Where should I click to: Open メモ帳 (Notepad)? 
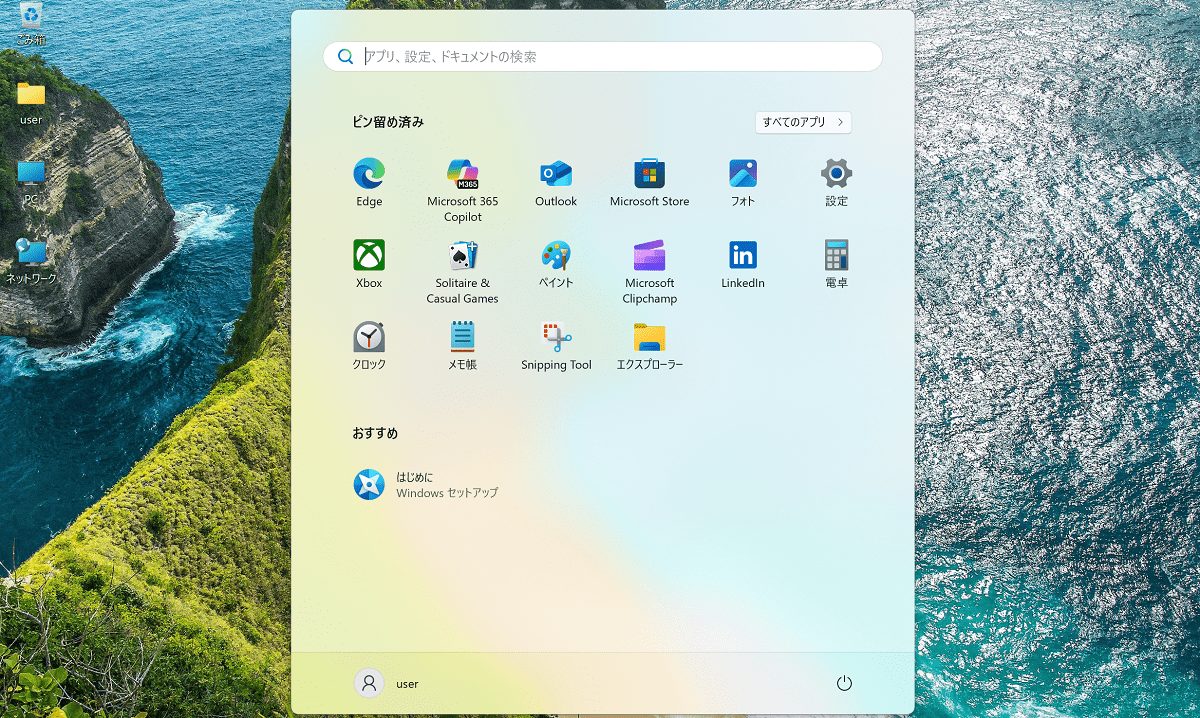[463, 346]
